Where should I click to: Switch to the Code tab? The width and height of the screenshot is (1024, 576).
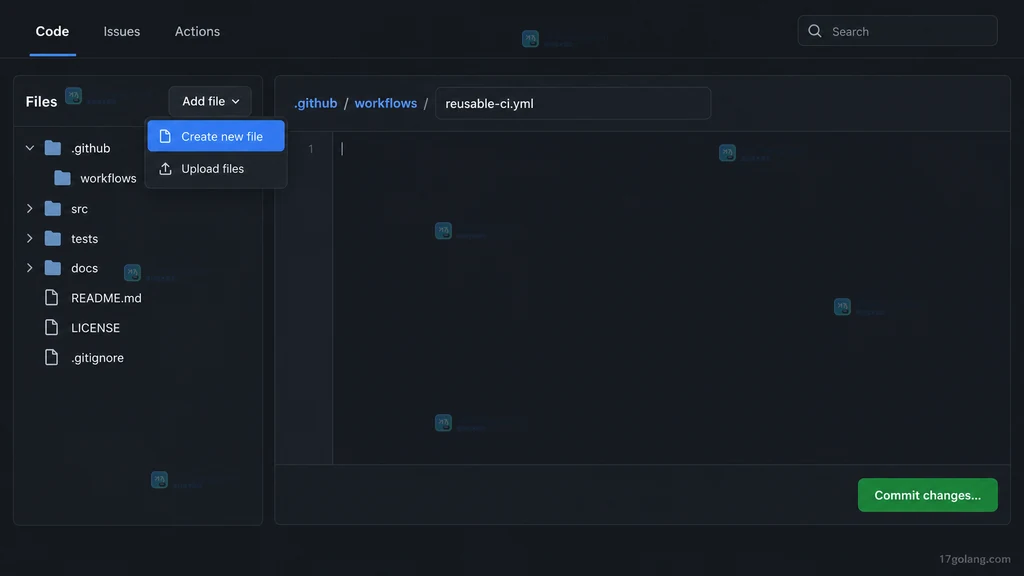click(52, 31)
